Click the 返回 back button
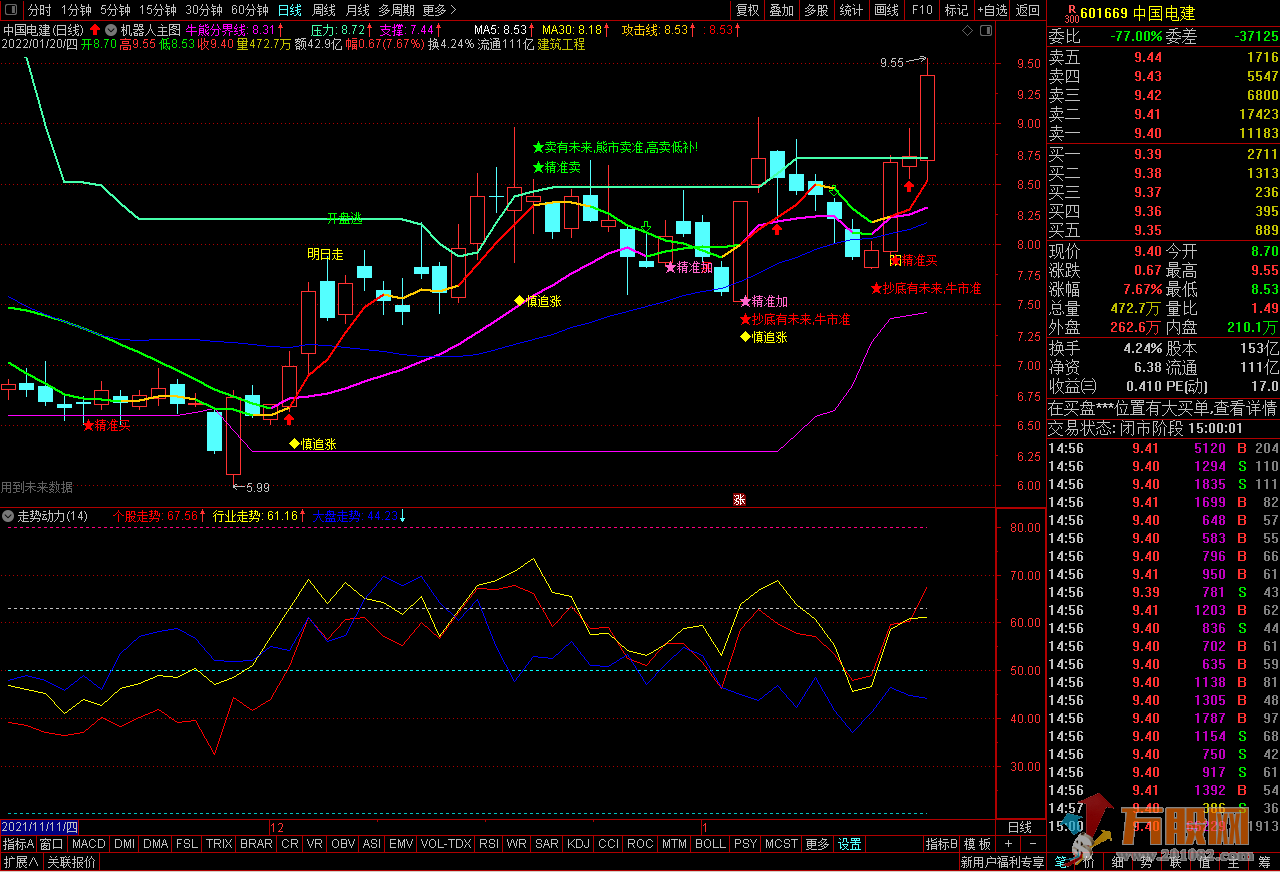Image resolution: width=1280 pixels, height=872 pixels. pyautogui.click(x=1028, y=10)
